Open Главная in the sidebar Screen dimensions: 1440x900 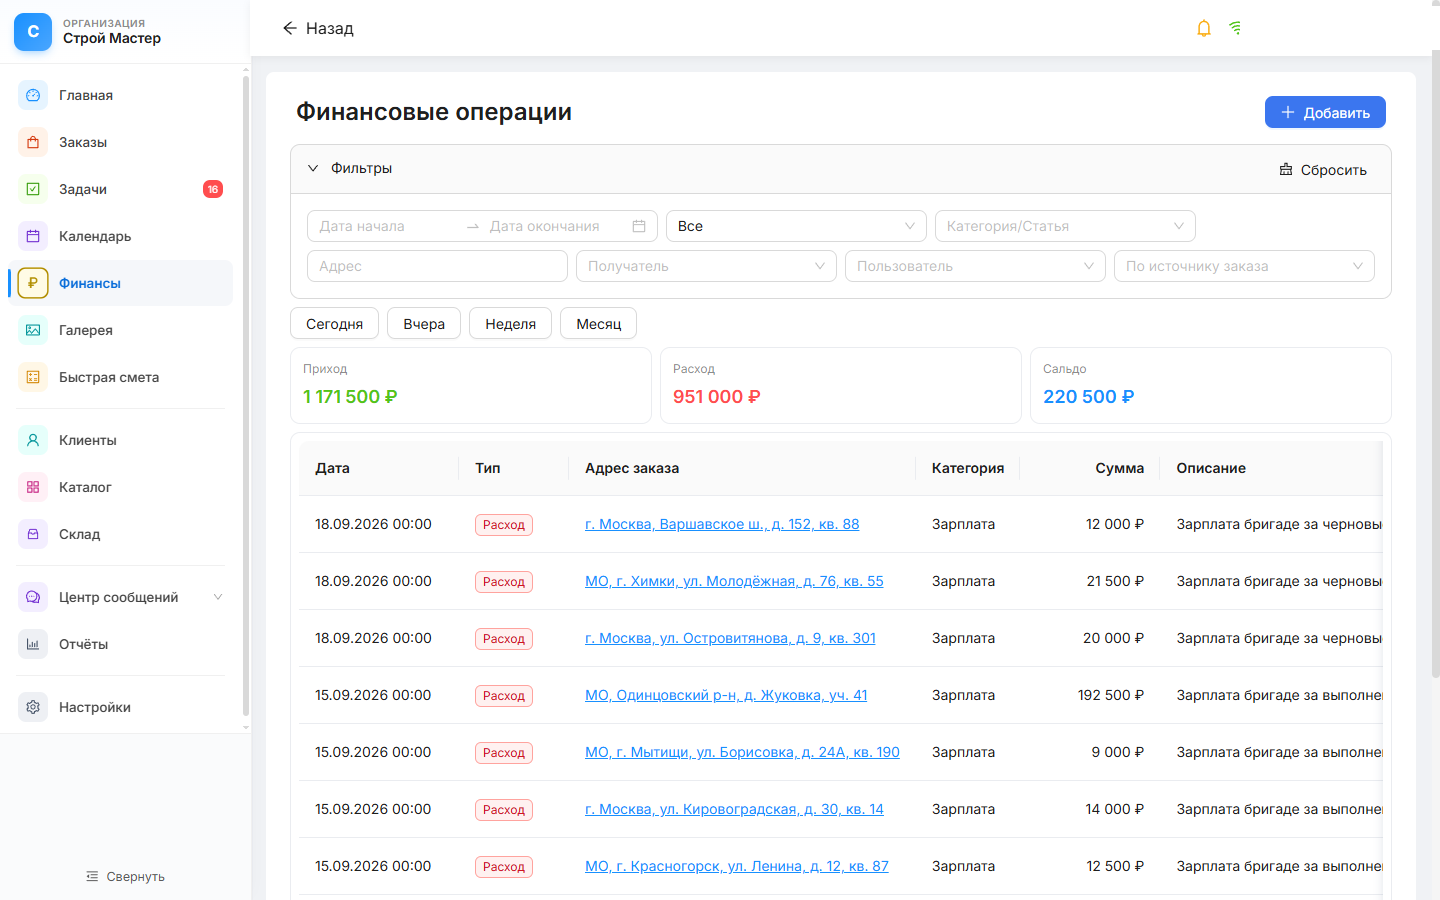[120, 95]
